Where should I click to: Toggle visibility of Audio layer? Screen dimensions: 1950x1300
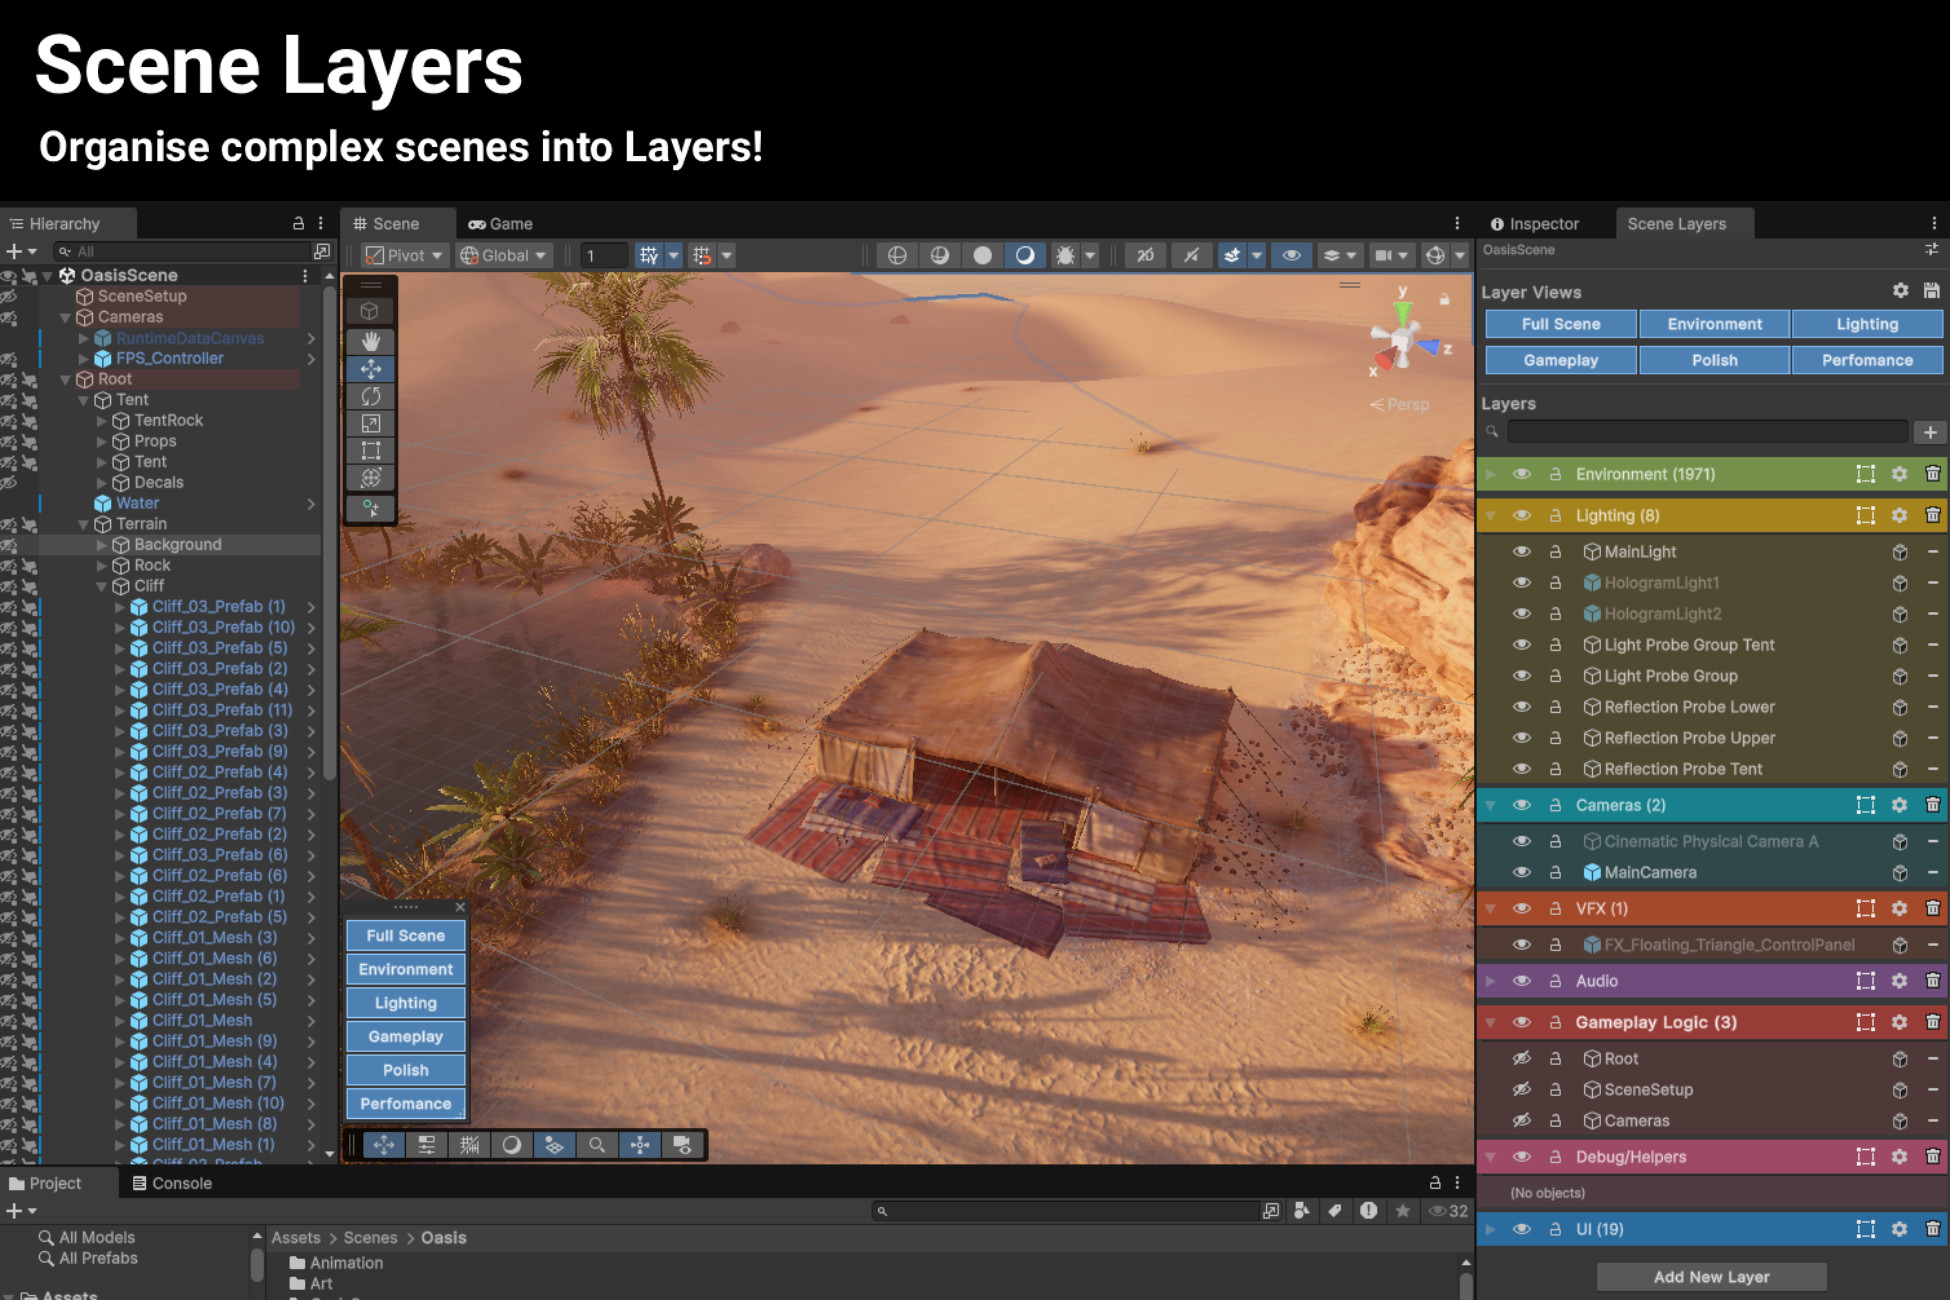(x=1521, y=981)
